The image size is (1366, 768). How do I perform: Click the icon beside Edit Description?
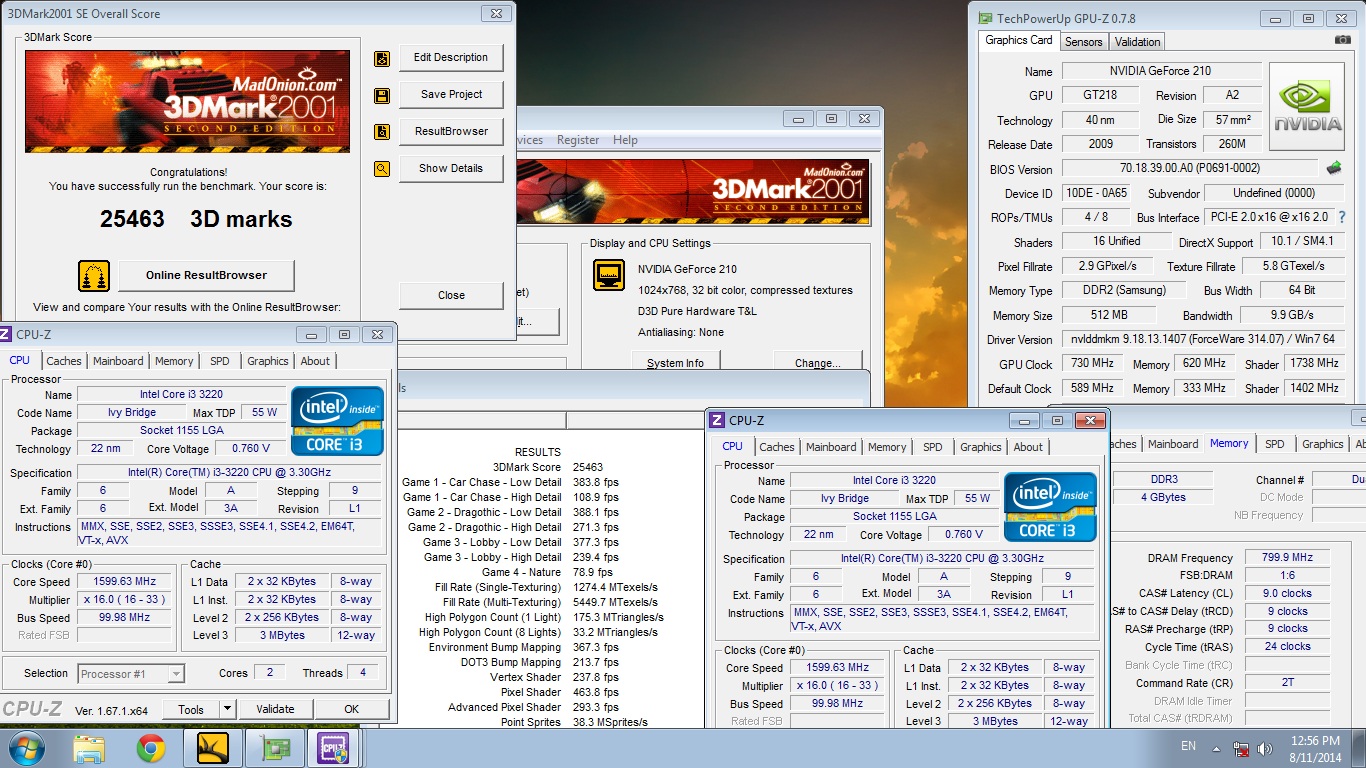[381, 59]
